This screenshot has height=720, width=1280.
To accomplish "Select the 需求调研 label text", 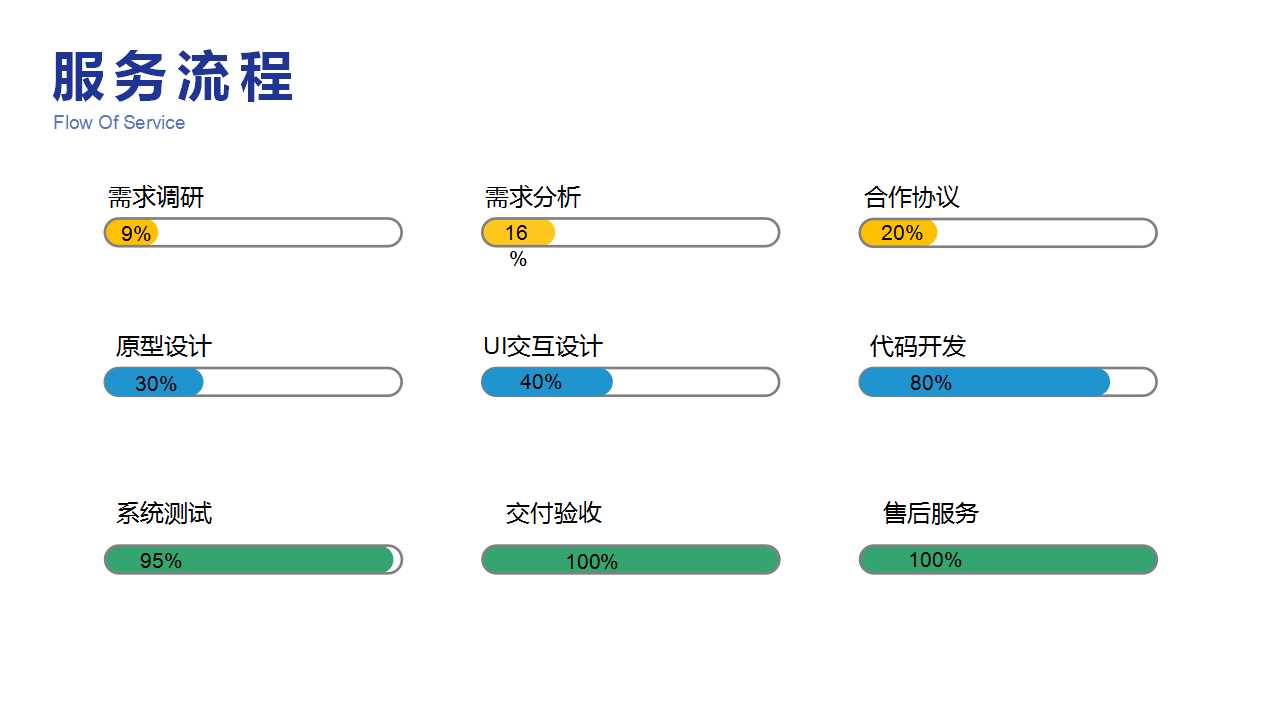I will (156, 197).
